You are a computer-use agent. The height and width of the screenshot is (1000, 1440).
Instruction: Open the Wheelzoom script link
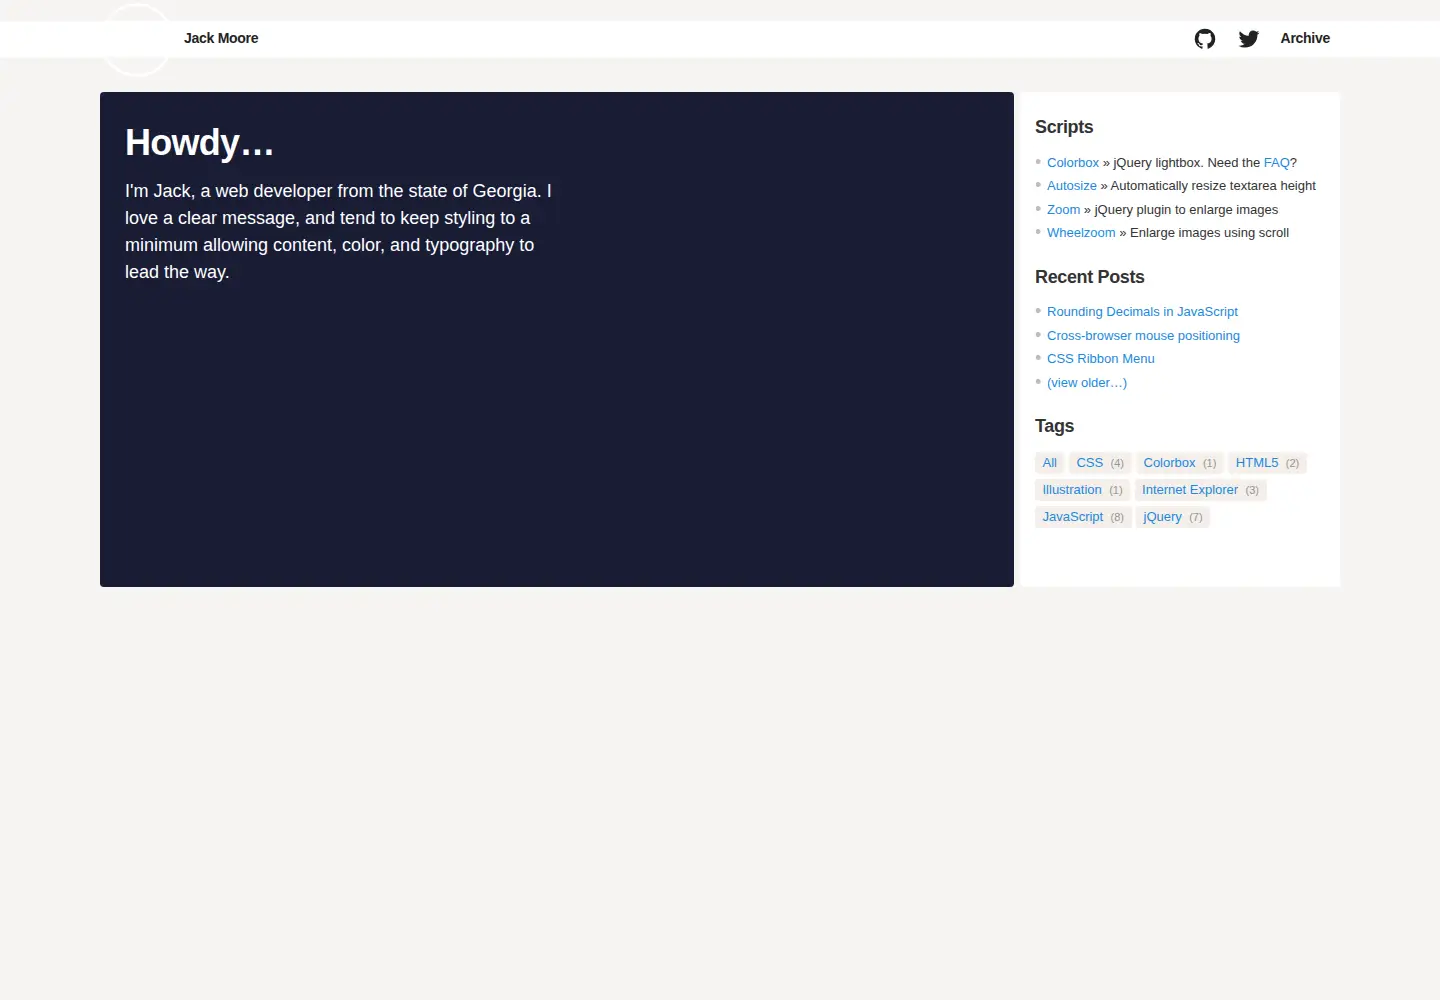(x=1081, y=232)
